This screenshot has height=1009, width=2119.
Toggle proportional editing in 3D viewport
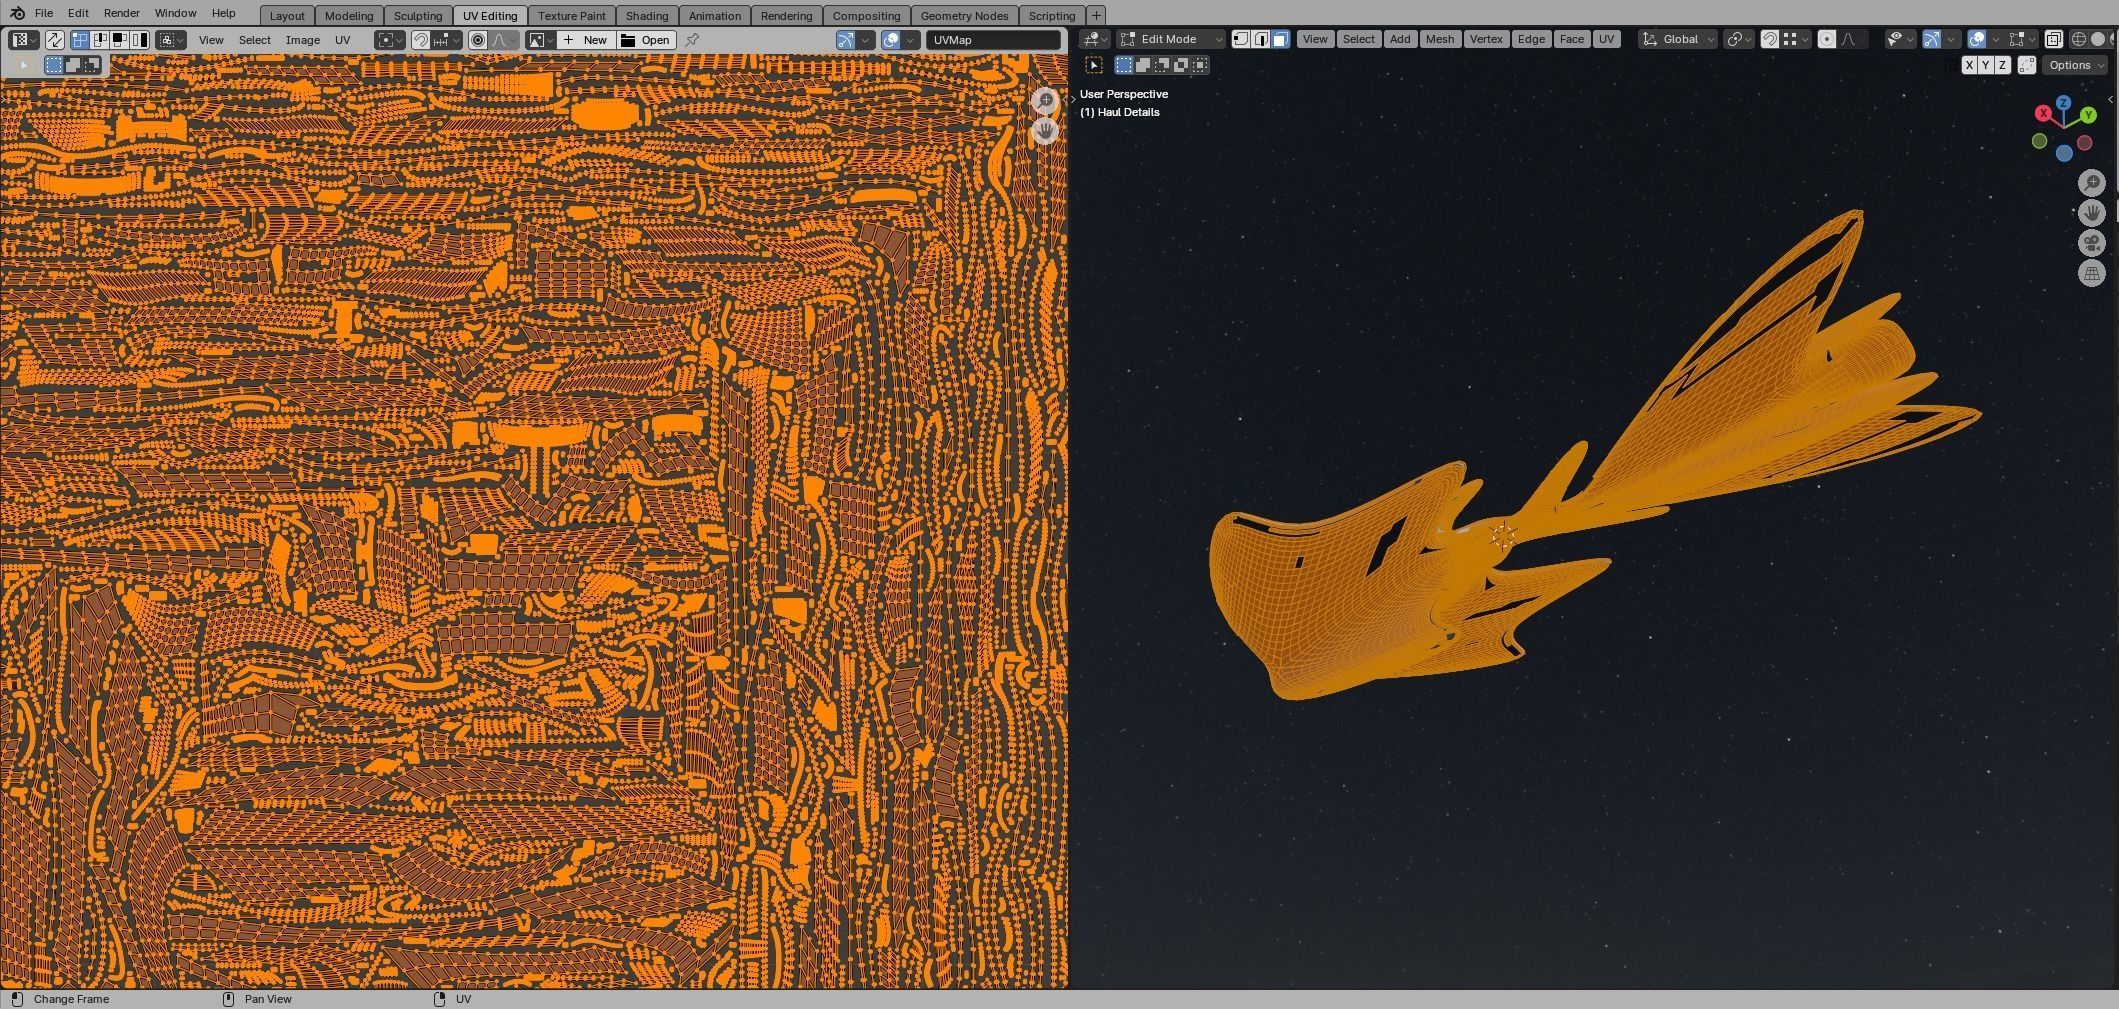[1827, 39]
